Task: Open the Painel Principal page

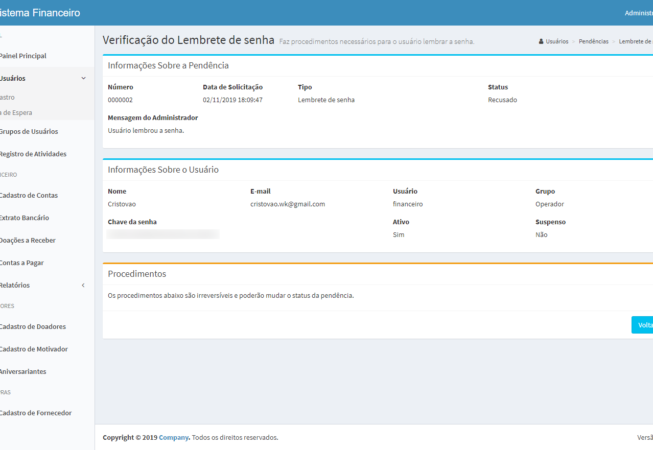Action: click(x=23, y=56)
